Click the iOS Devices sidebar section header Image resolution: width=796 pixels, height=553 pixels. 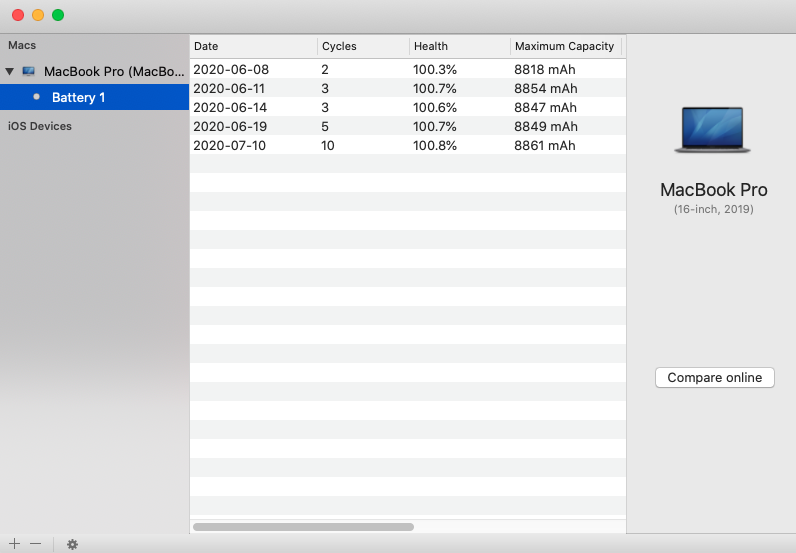click(x=40, y=126)
